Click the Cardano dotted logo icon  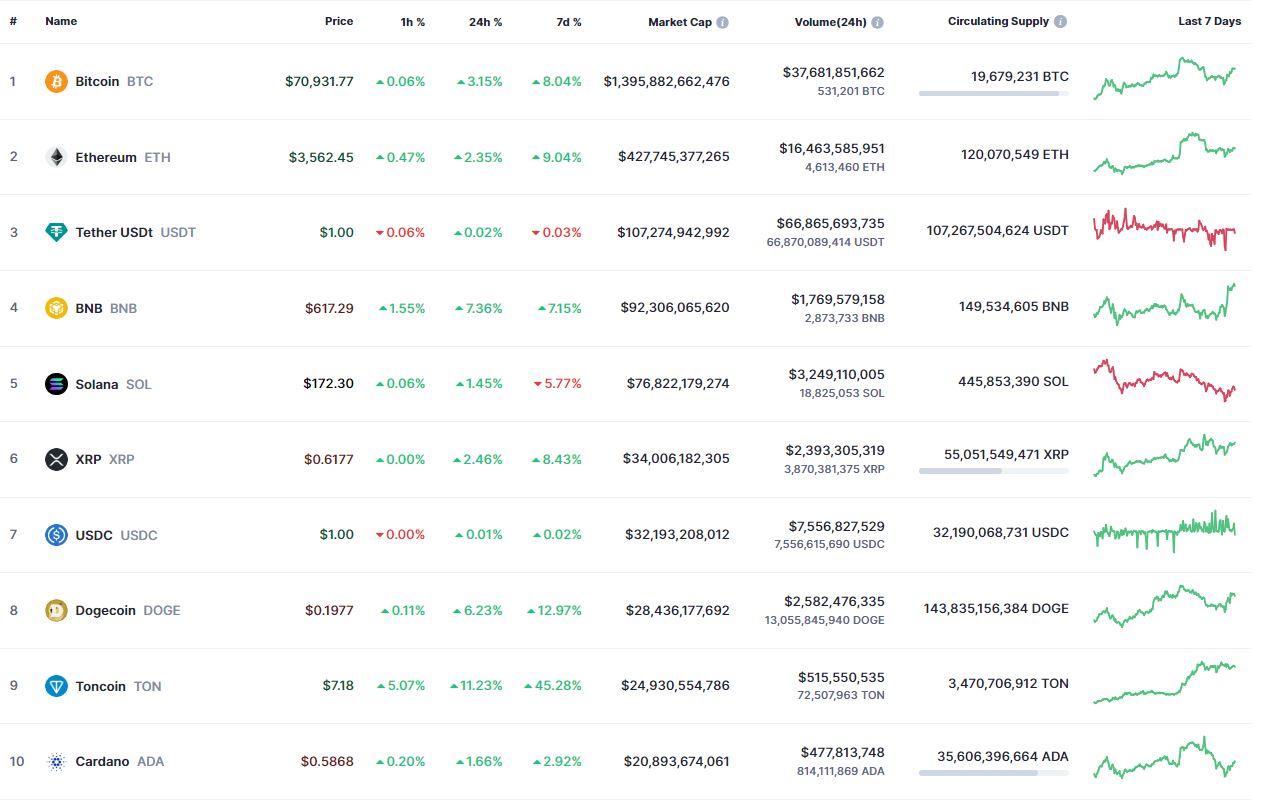(x=57, y=761)
